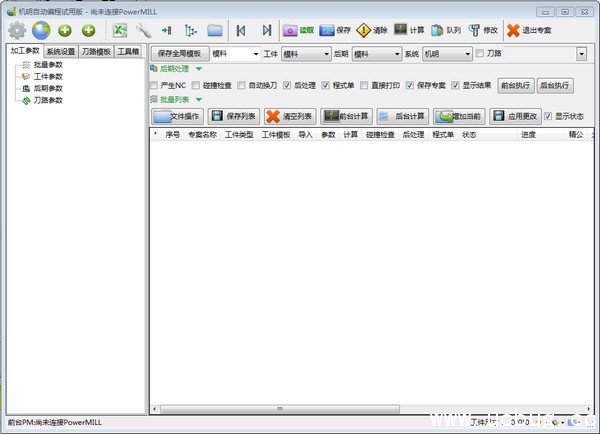Click the 修改 (Modify) toolbar icon

472,31
